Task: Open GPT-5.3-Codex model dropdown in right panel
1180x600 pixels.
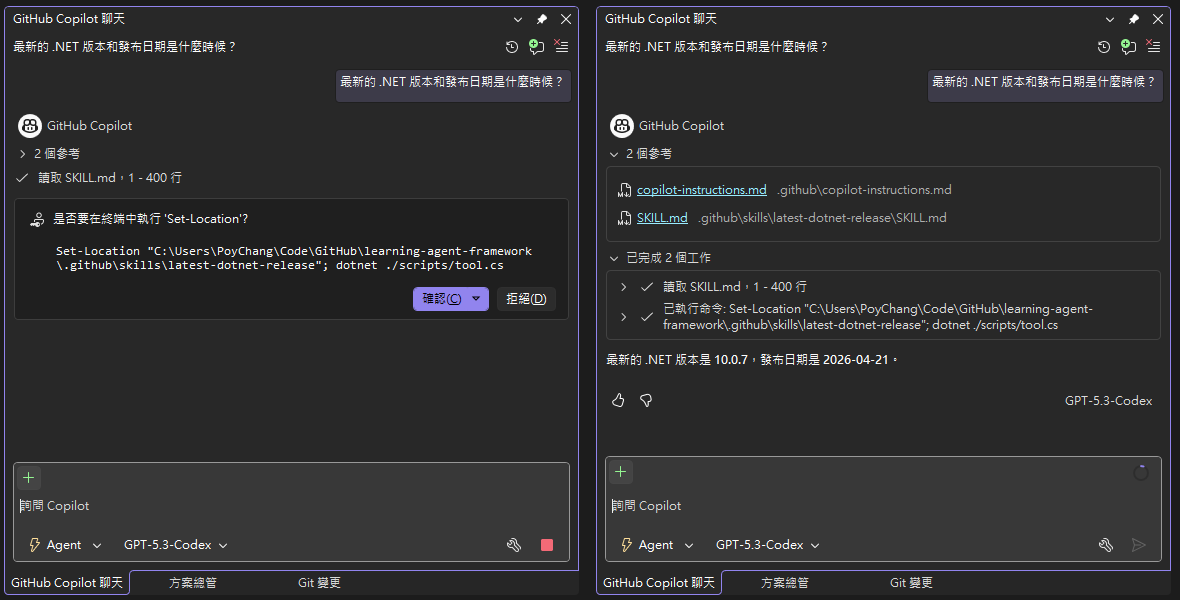Action: [768, 545]
